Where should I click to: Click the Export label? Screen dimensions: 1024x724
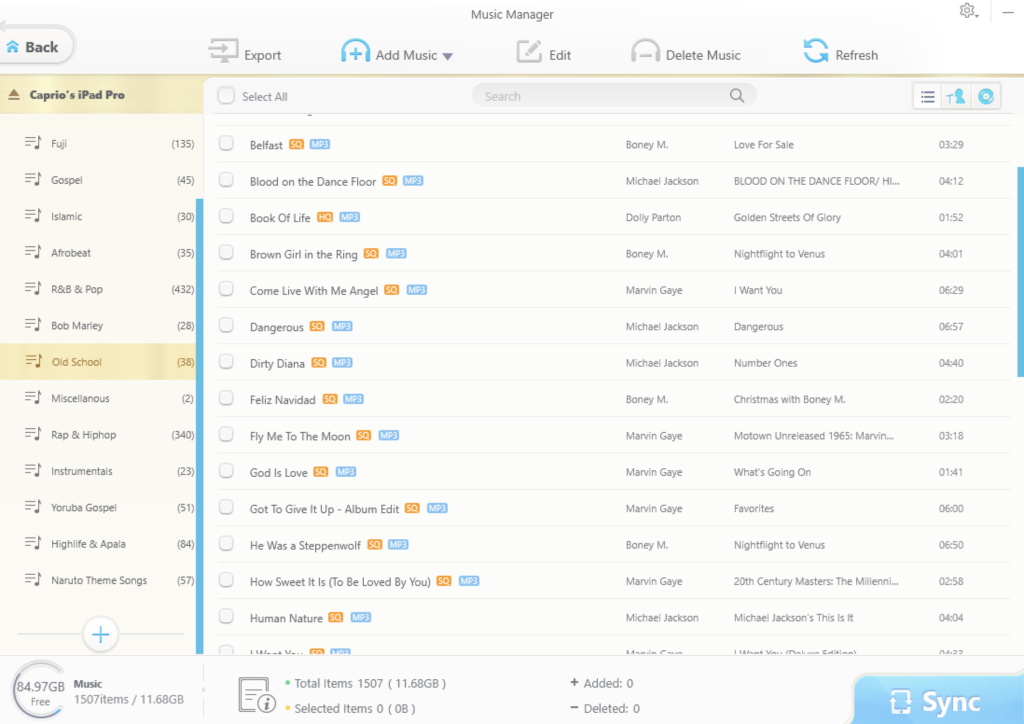click(x=263, y=55)
